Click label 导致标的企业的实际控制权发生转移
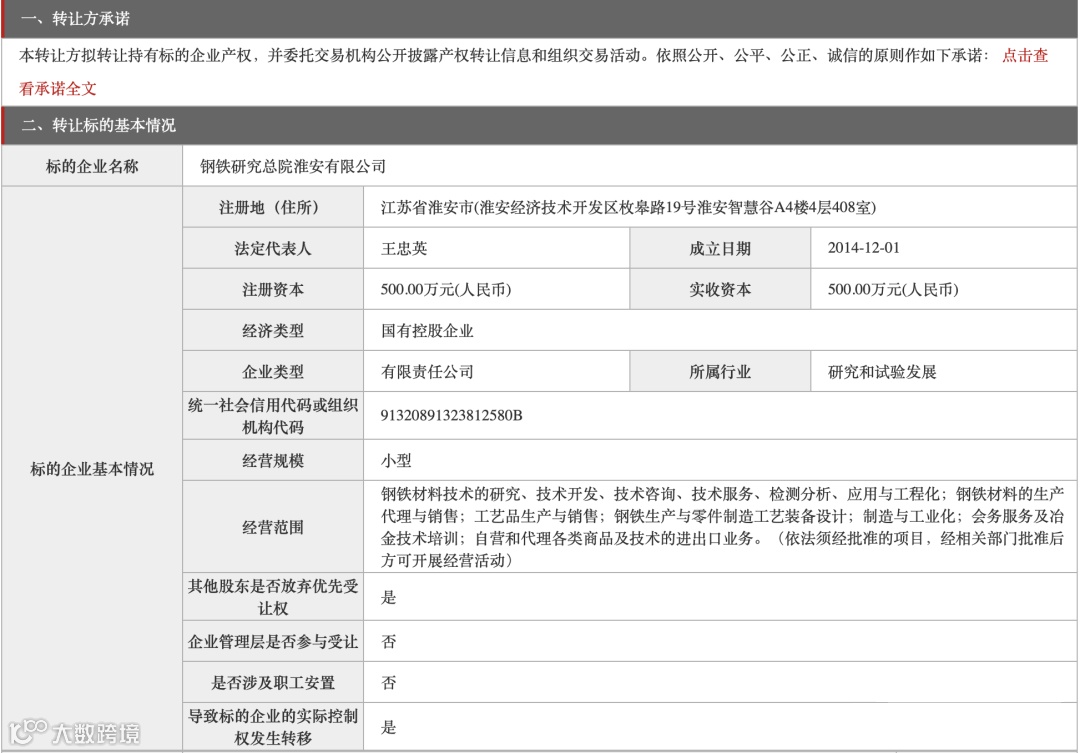The height and width of the screenshot is (753, 1080). tap(273, 728)
